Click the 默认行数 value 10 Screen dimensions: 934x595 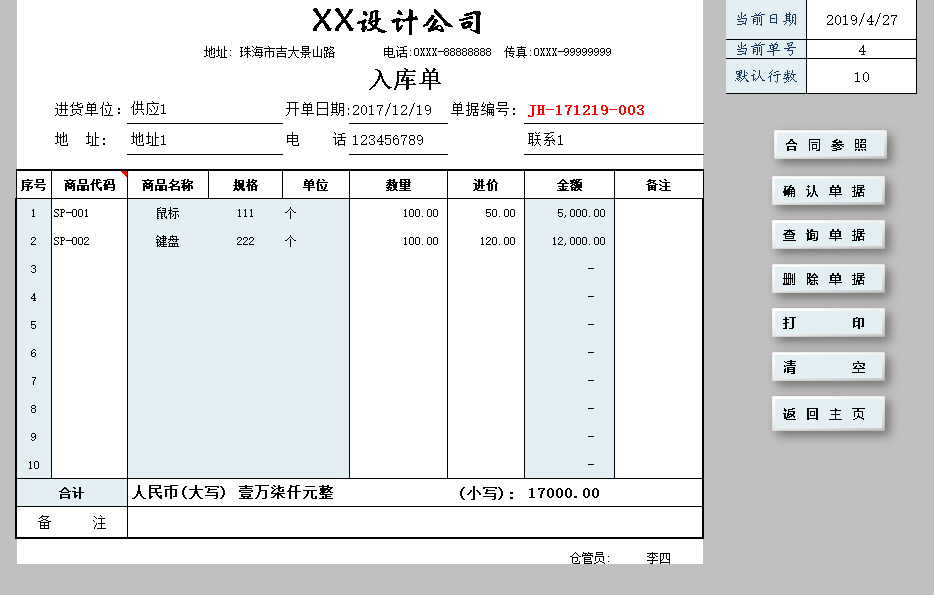861,77
